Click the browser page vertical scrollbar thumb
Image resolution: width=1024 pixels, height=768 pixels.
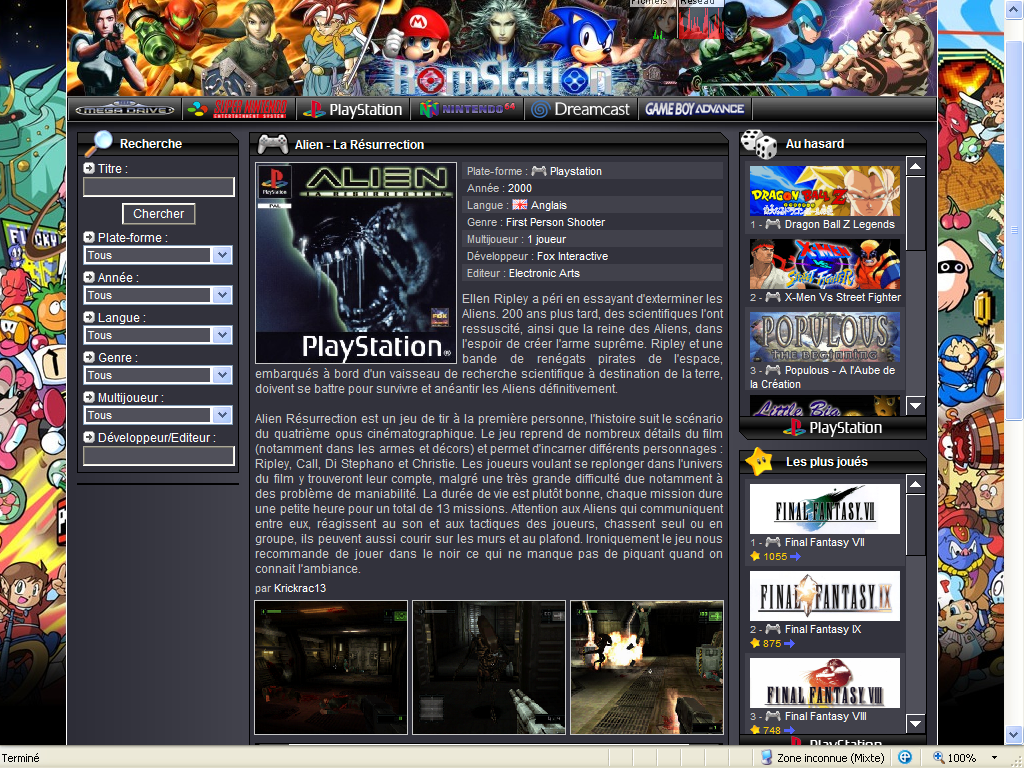[1014, 229]
